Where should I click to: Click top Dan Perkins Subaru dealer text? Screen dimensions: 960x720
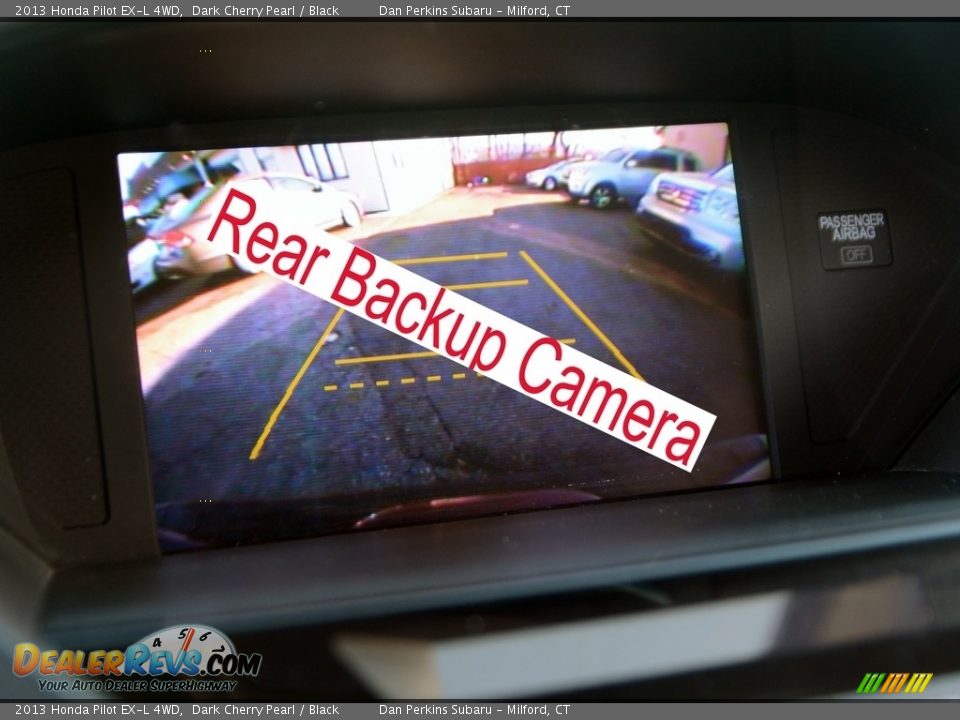point(474,10)
